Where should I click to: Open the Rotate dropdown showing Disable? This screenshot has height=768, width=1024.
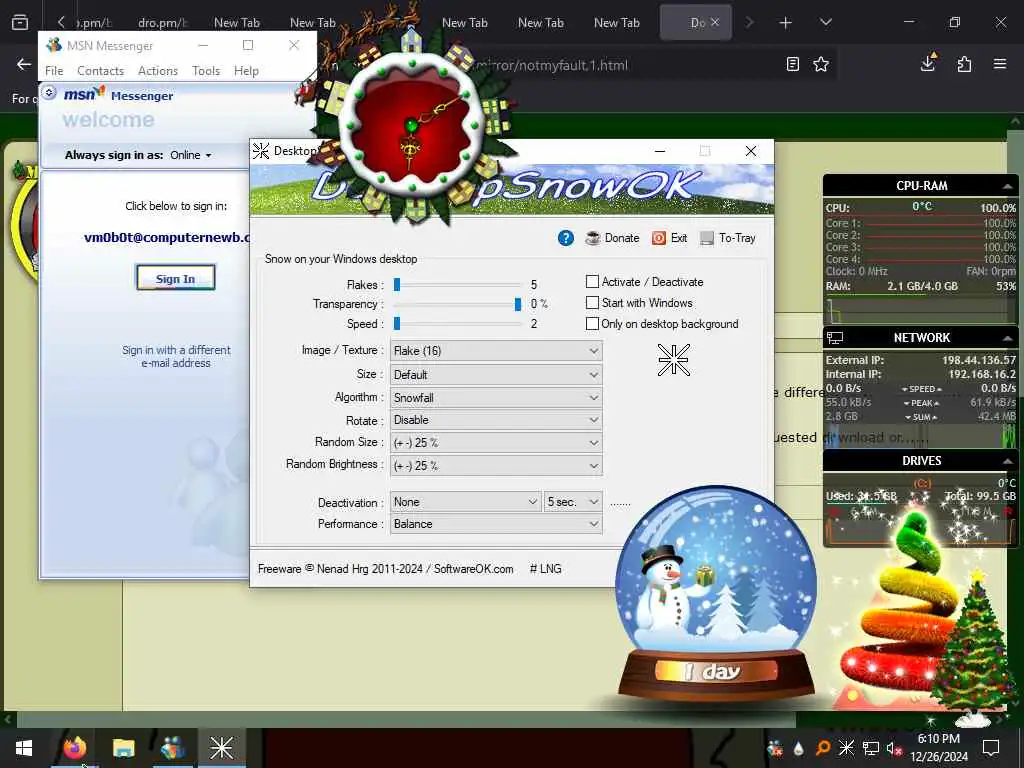pyautogui.click(x=496, y=420)
